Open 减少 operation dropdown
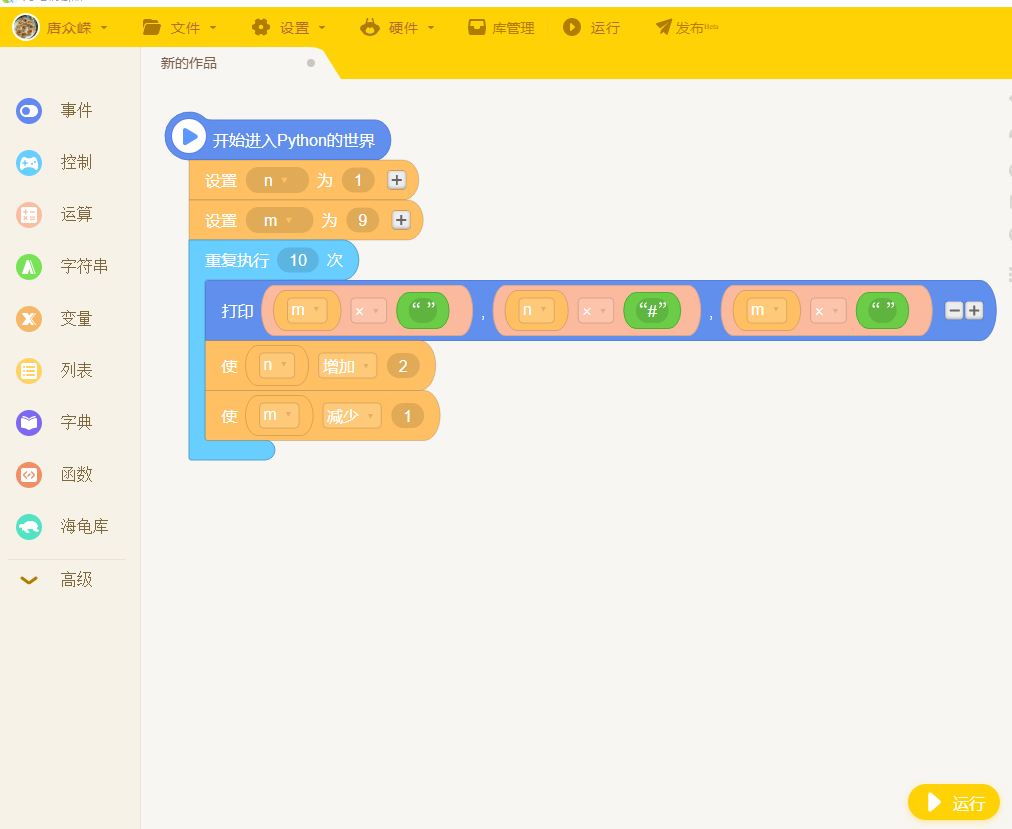Viewport: 1012px width, 829px height. click(352, 416)
